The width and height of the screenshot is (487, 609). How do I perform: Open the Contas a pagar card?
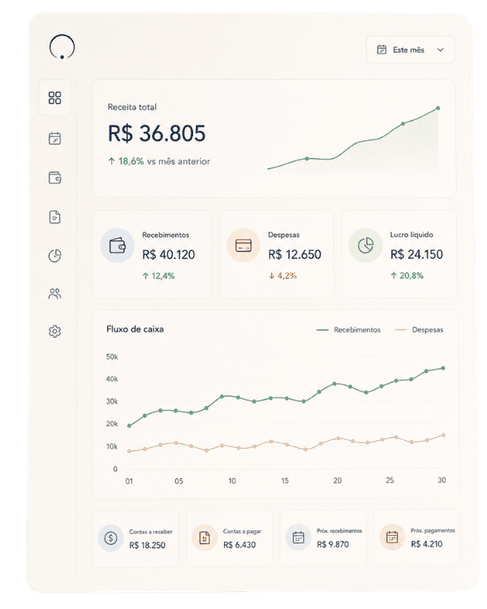pyautogui.click(x=230, y=539)
